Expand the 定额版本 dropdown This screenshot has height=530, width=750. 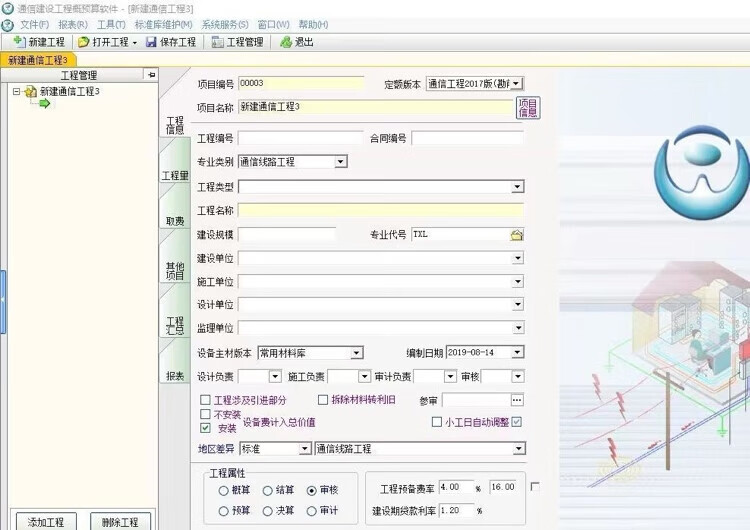(x=517, y=84)
